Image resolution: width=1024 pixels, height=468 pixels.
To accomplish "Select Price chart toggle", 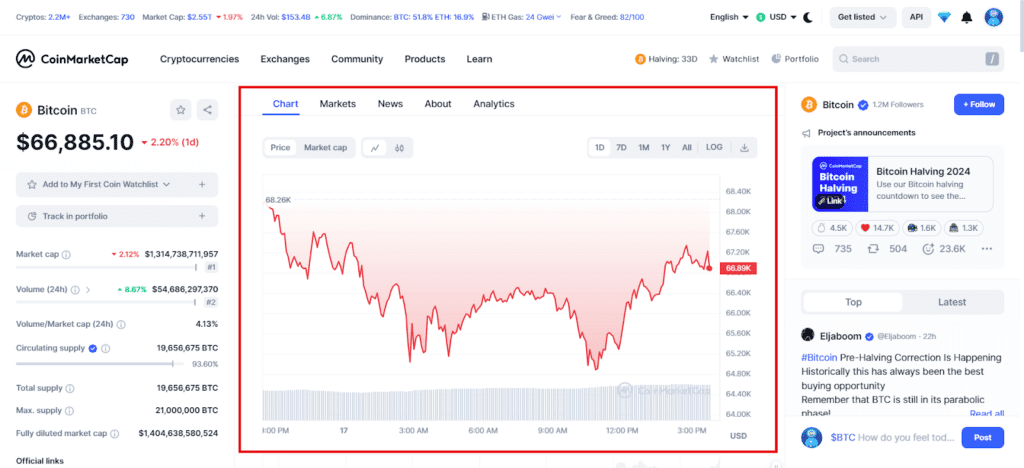I will pos(280,148).
